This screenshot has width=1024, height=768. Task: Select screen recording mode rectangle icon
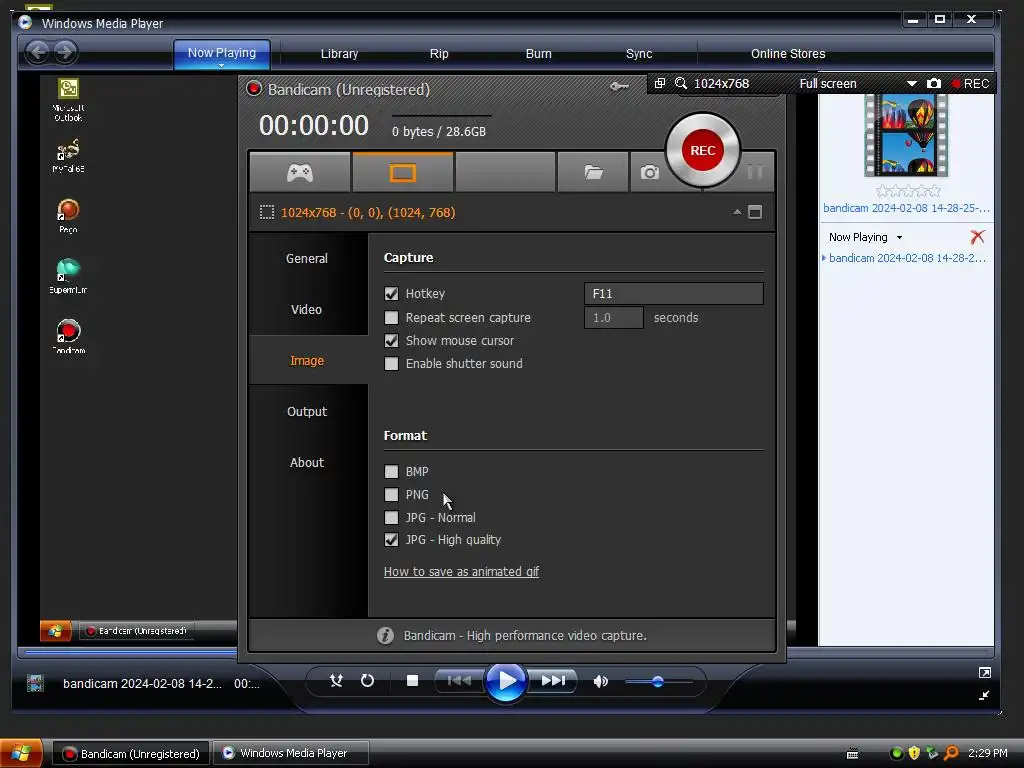click(402, 172)
